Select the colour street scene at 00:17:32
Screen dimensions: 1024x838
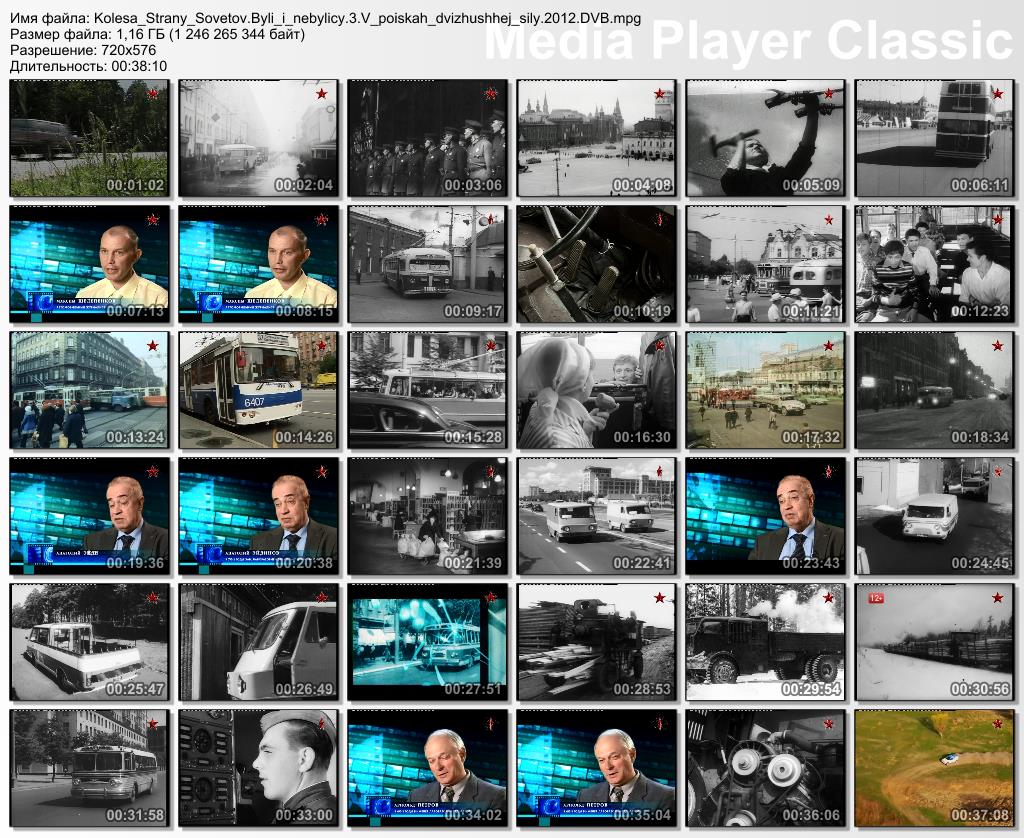click(766, 391)
